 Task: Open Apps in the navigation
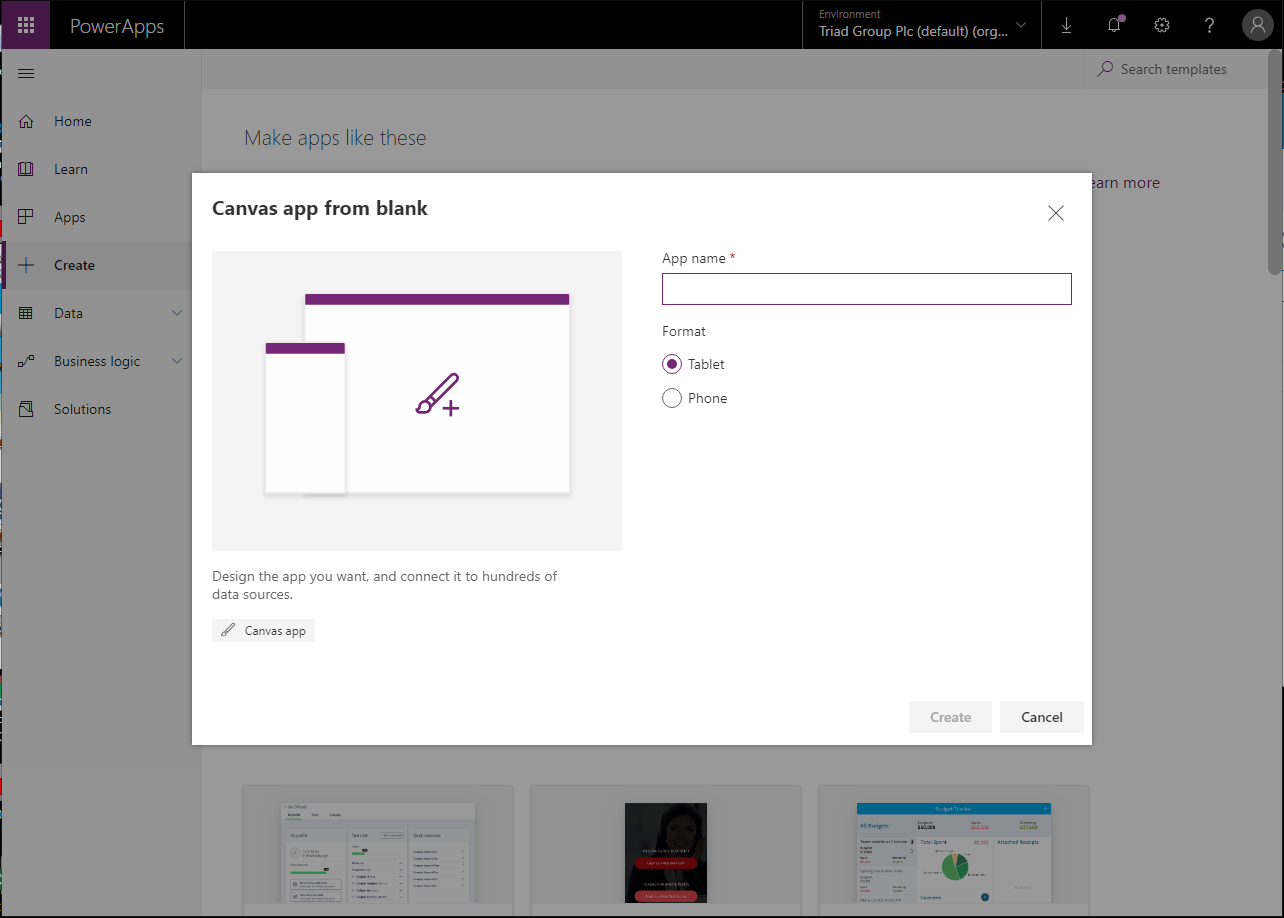(96, 217)
